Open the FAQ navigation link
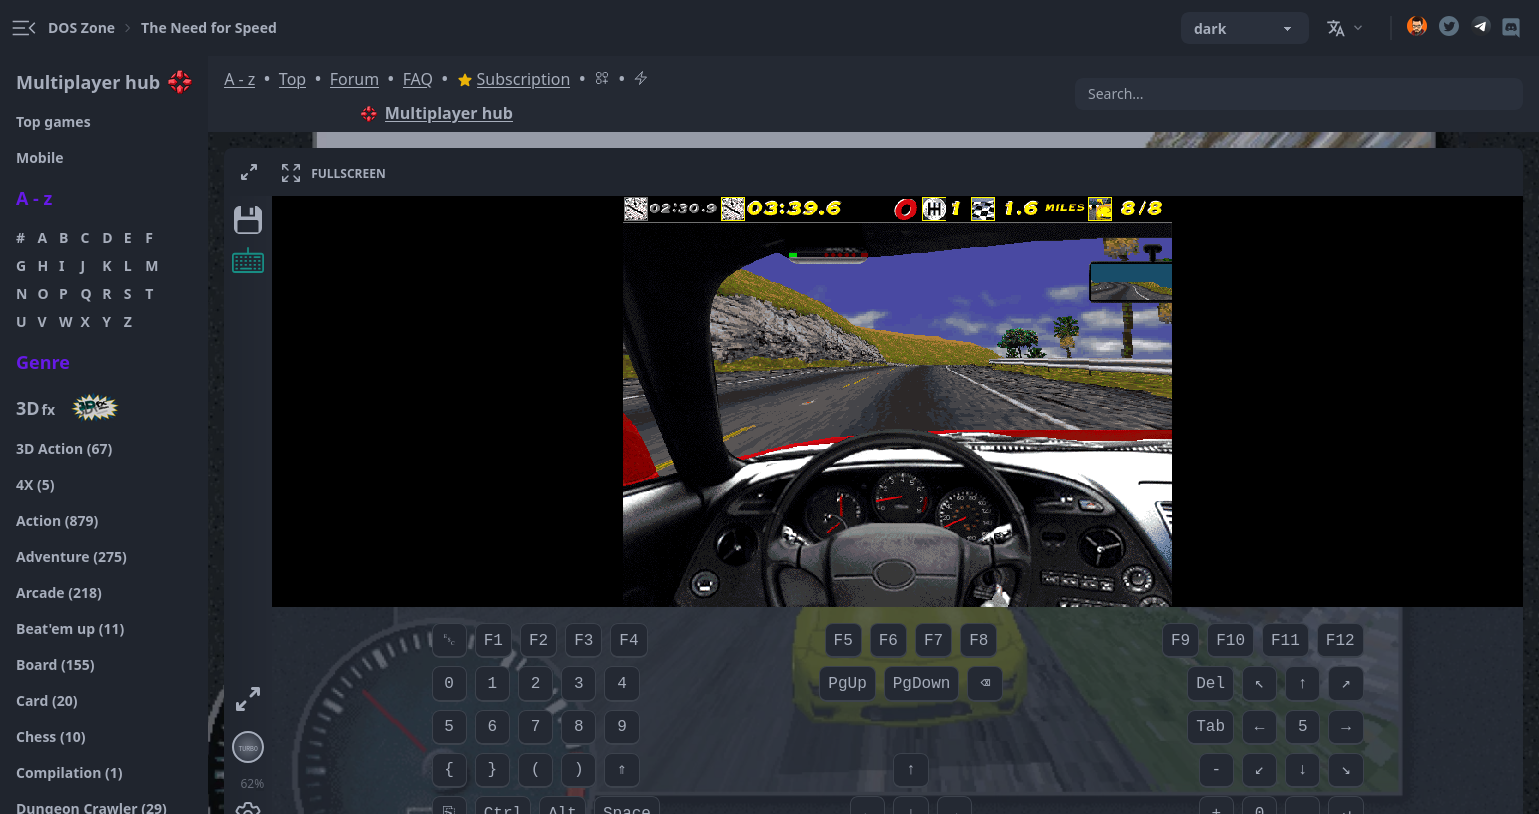The width and height of the screenshot is (1539, 814). 417,79
